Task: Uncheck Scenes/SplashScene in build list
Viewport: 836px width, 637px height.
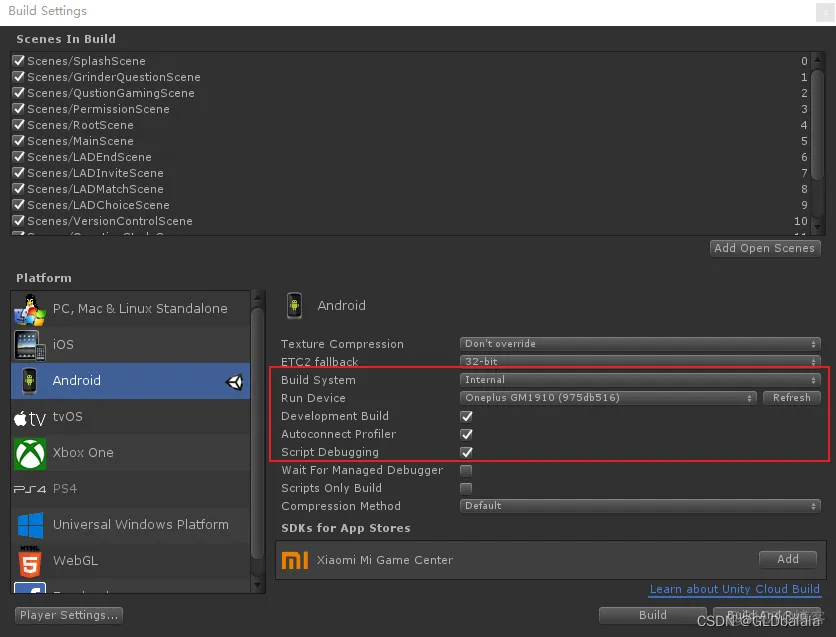Action: (x=19, y=60)
